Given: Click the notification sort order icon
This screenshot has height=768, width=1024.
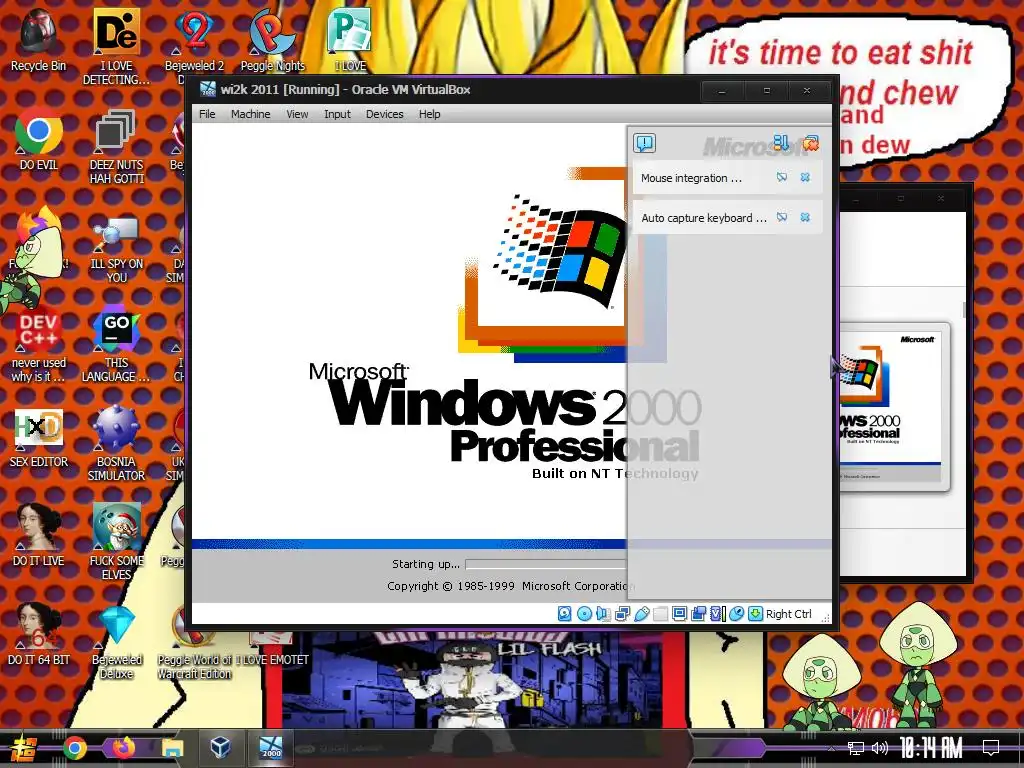Looking at the screenshot, I should click(x=781, y=142).
